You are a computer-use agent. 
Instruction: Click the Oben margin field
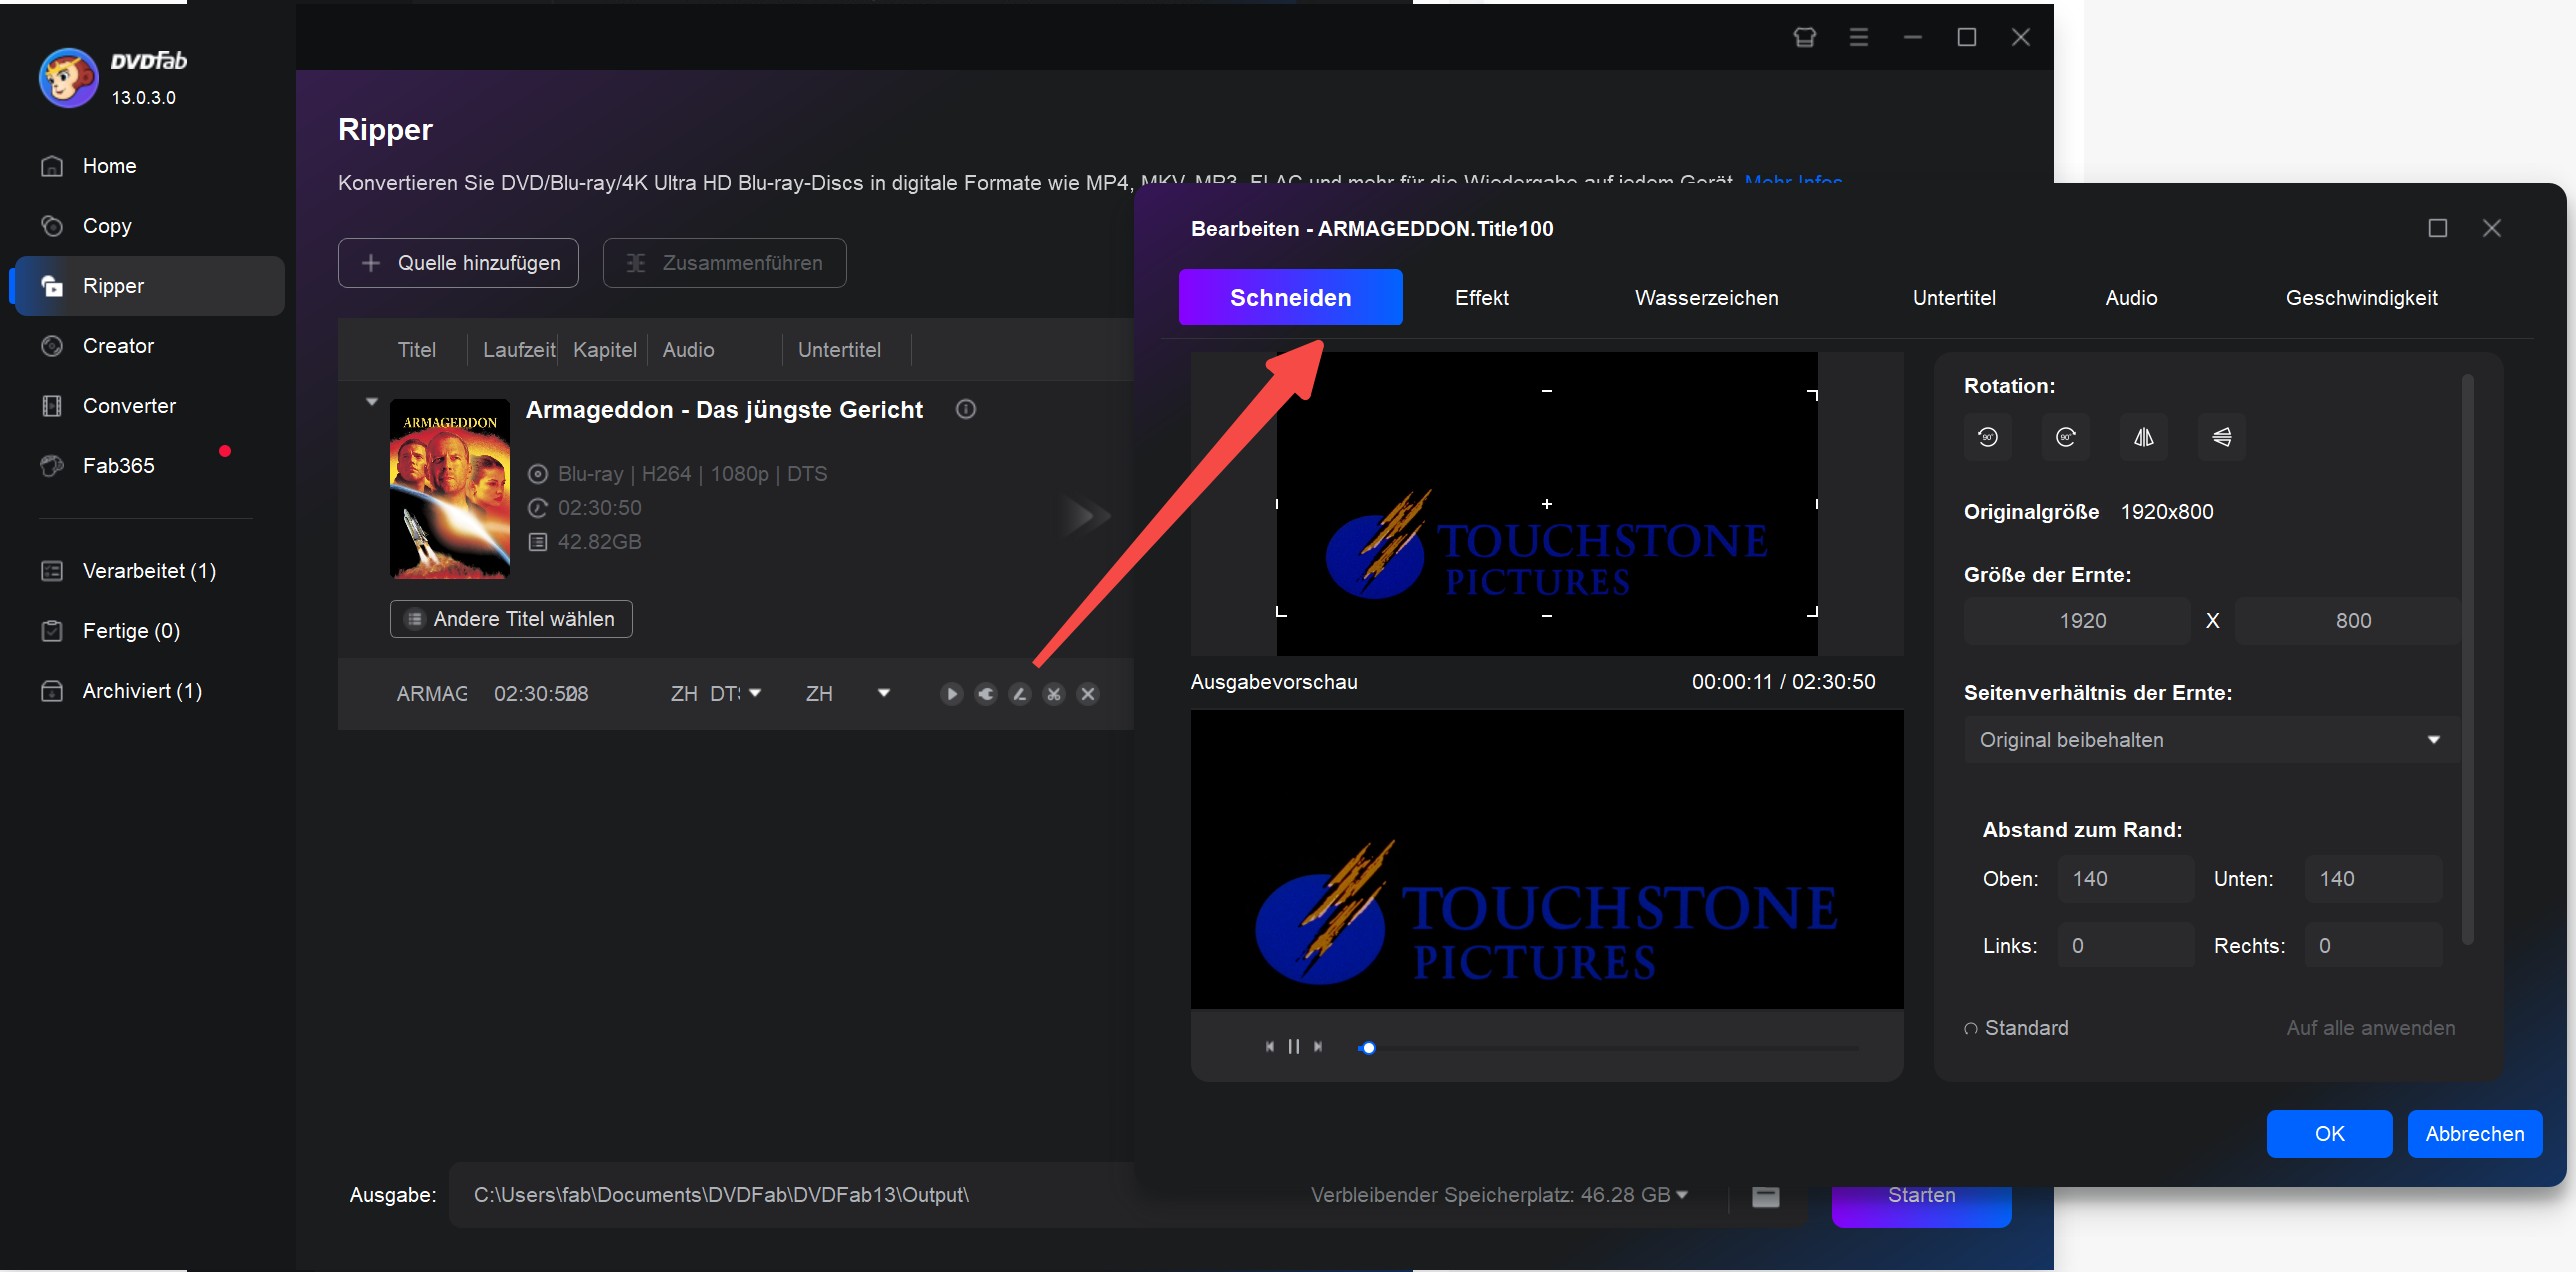(x=2126, y=879)
